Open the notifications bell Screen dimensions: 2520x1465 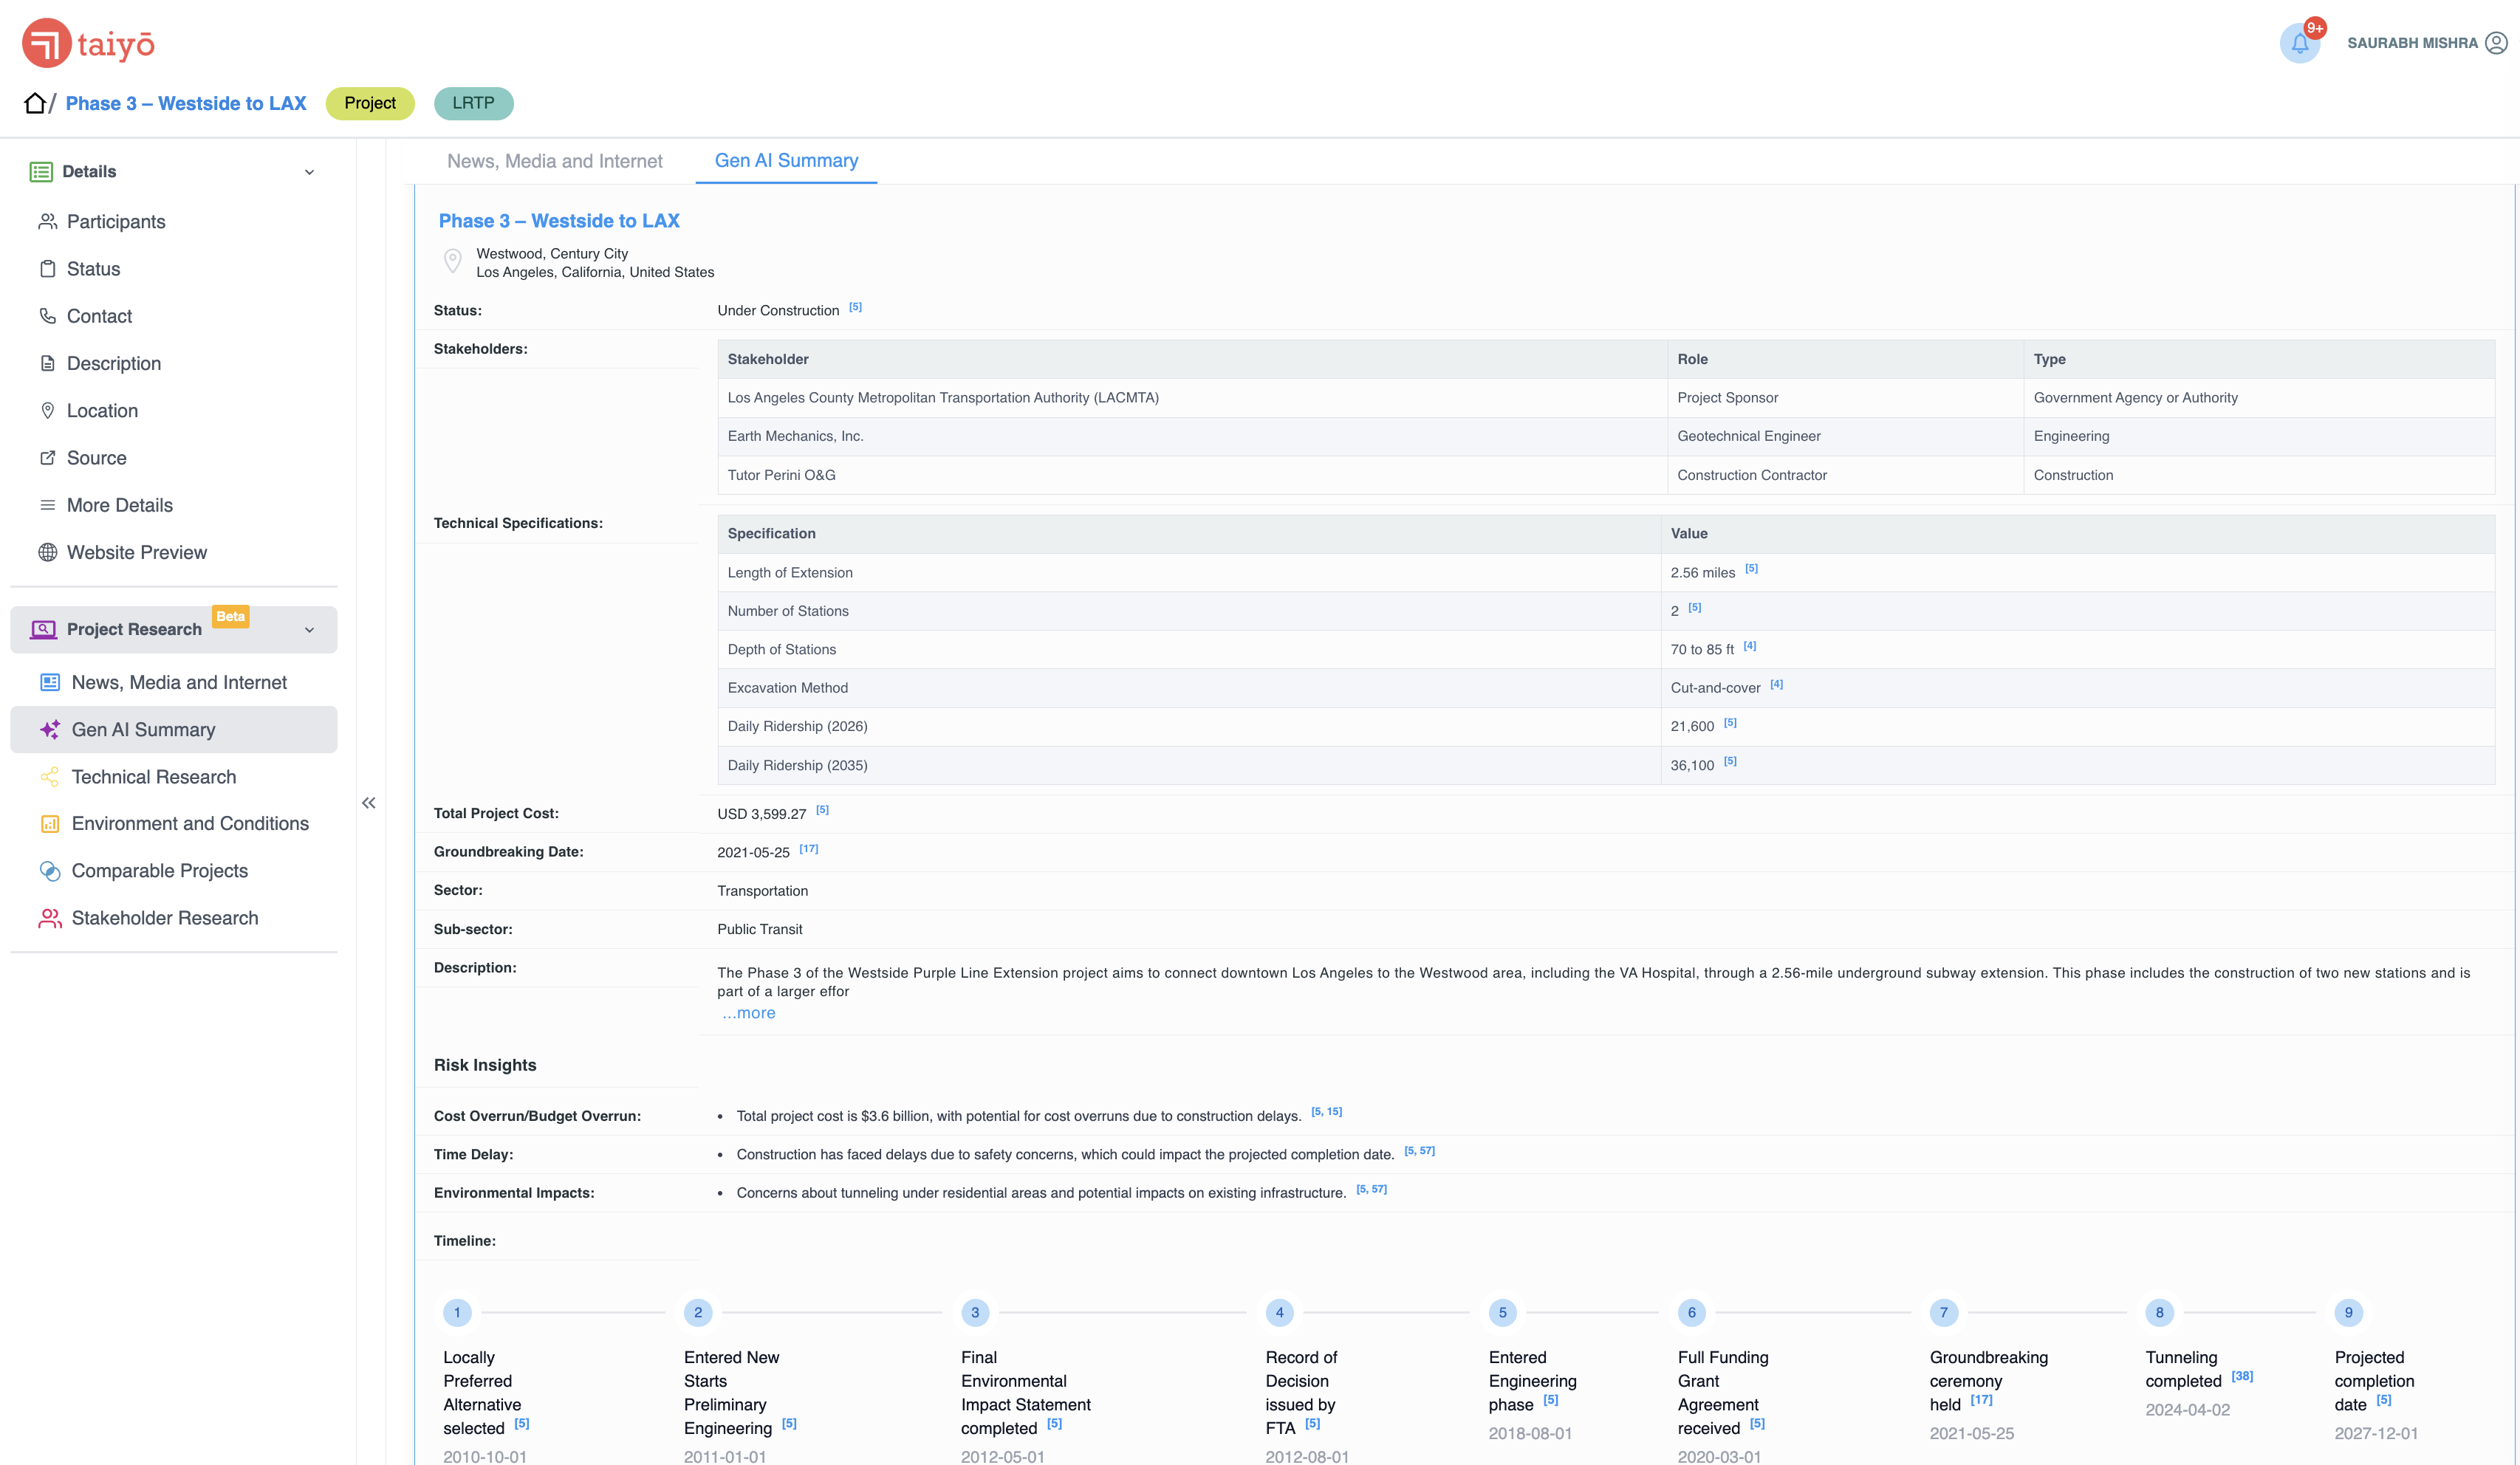(2299, 43)
